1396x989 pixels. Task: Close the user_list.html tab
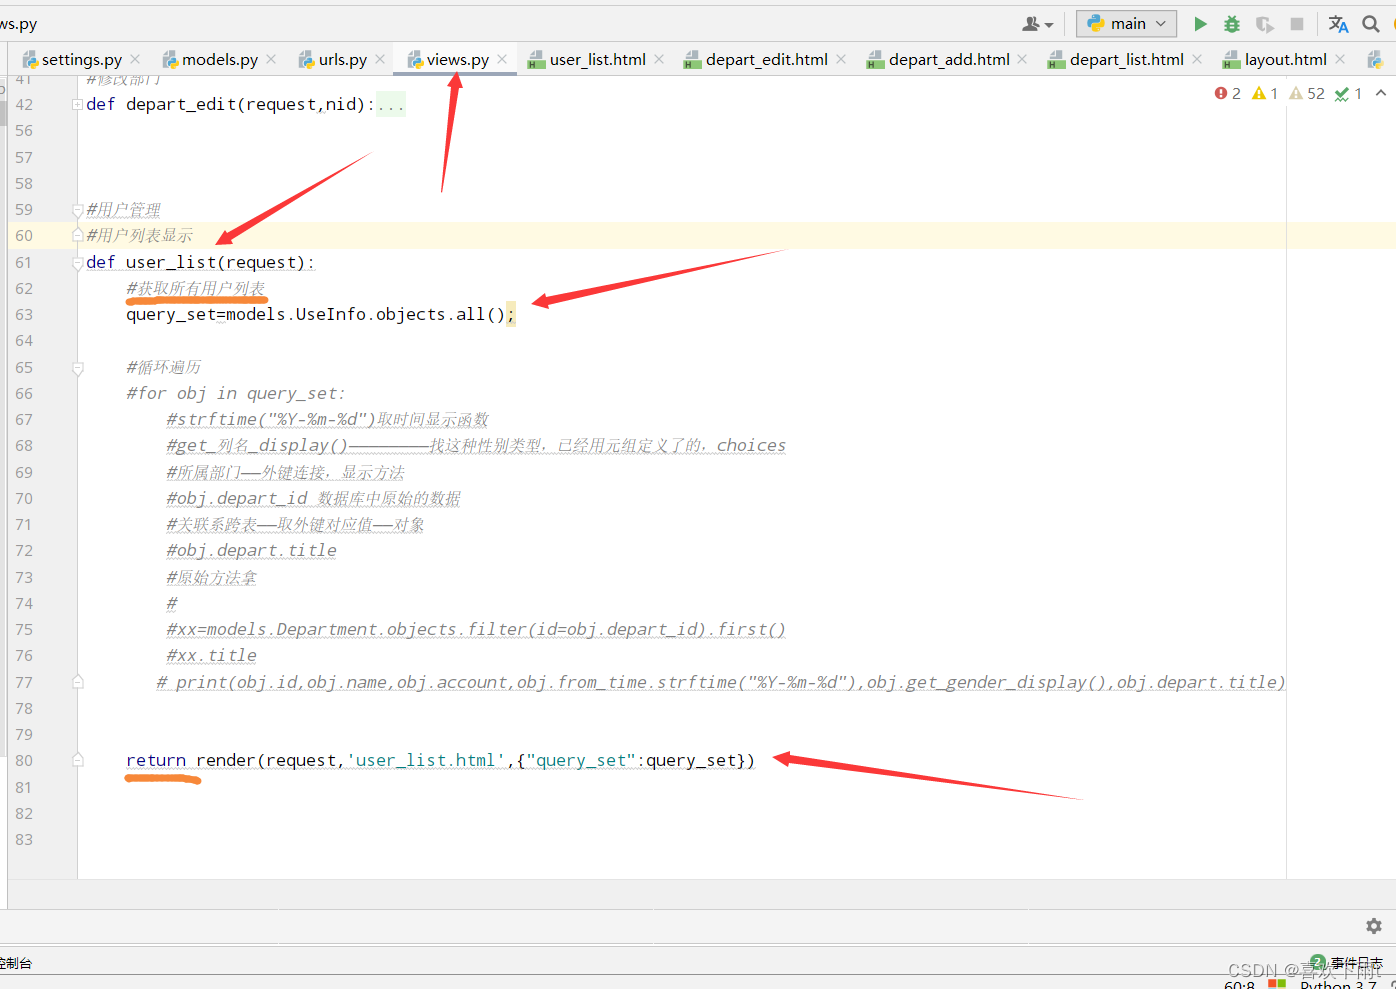click(659, 59)
